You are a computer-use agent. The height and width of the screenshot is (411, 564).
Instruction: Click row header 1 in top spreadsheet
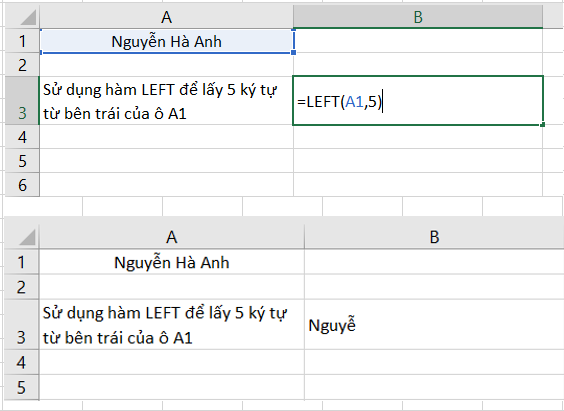point(22,41)
